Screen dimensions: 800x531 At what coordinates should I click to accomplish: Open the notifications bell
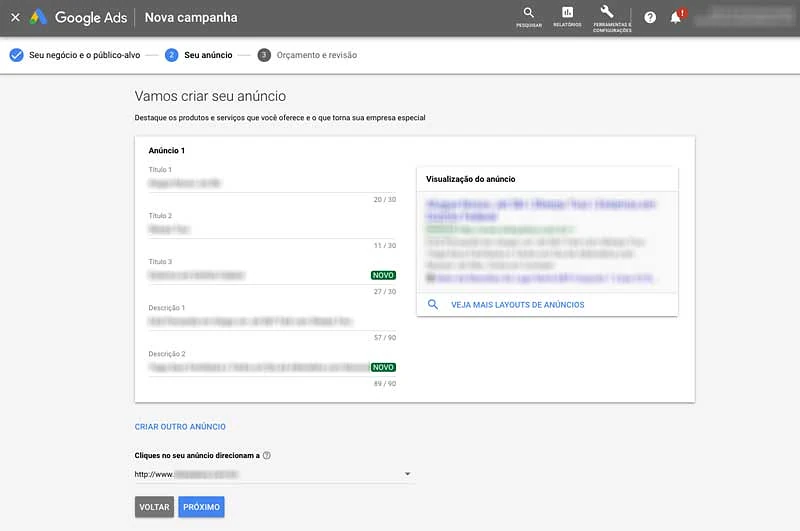(676, 17)
